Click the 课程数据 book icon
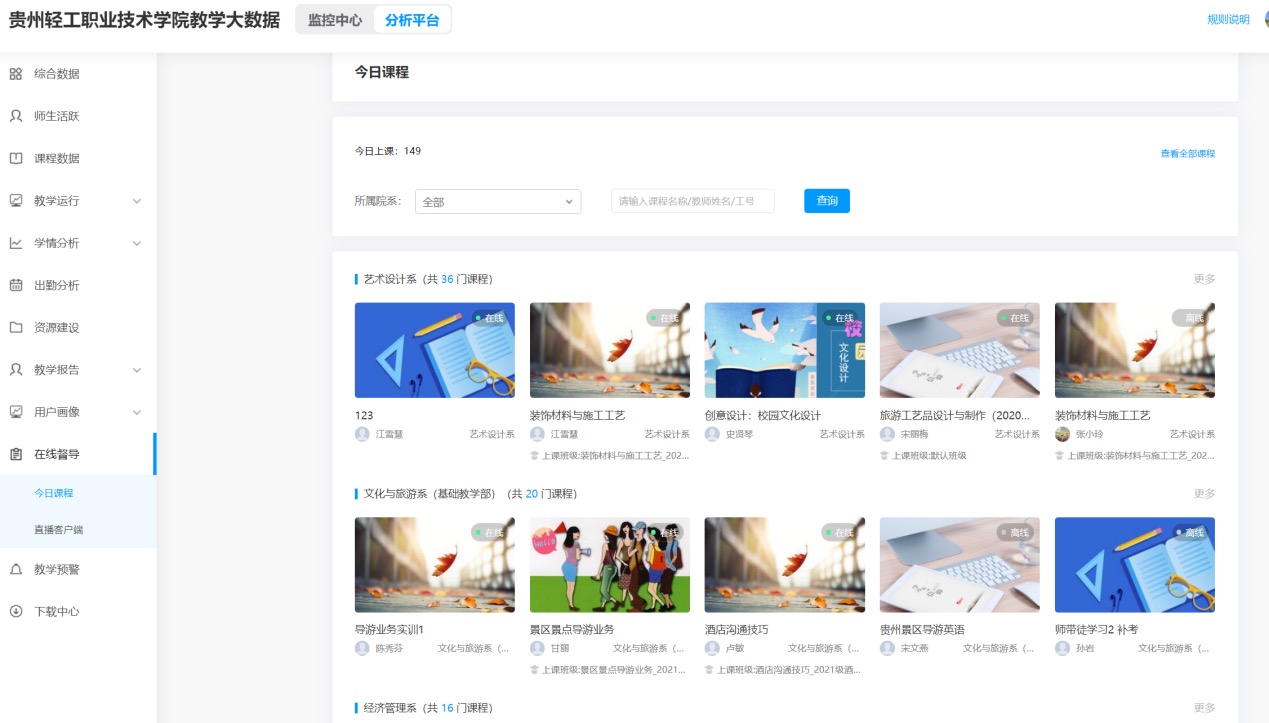The width and height of the screenshot is (1269, 723). [16, 158]
